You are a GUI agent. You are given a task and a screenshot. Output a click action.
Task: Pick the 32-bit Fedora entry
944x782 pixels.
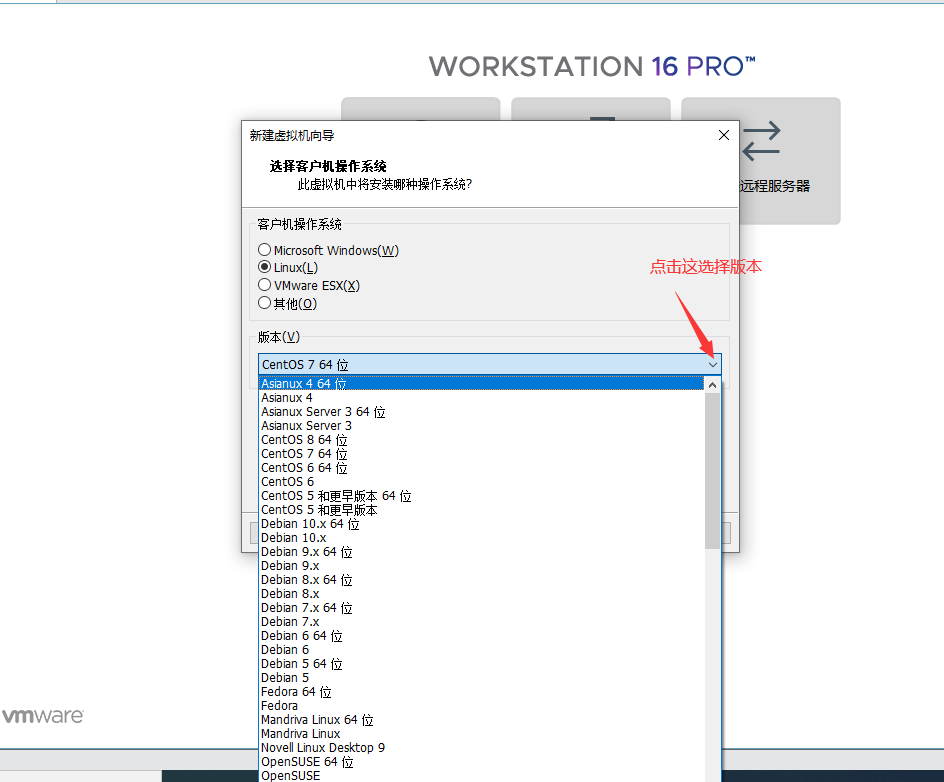coord(481,706)
